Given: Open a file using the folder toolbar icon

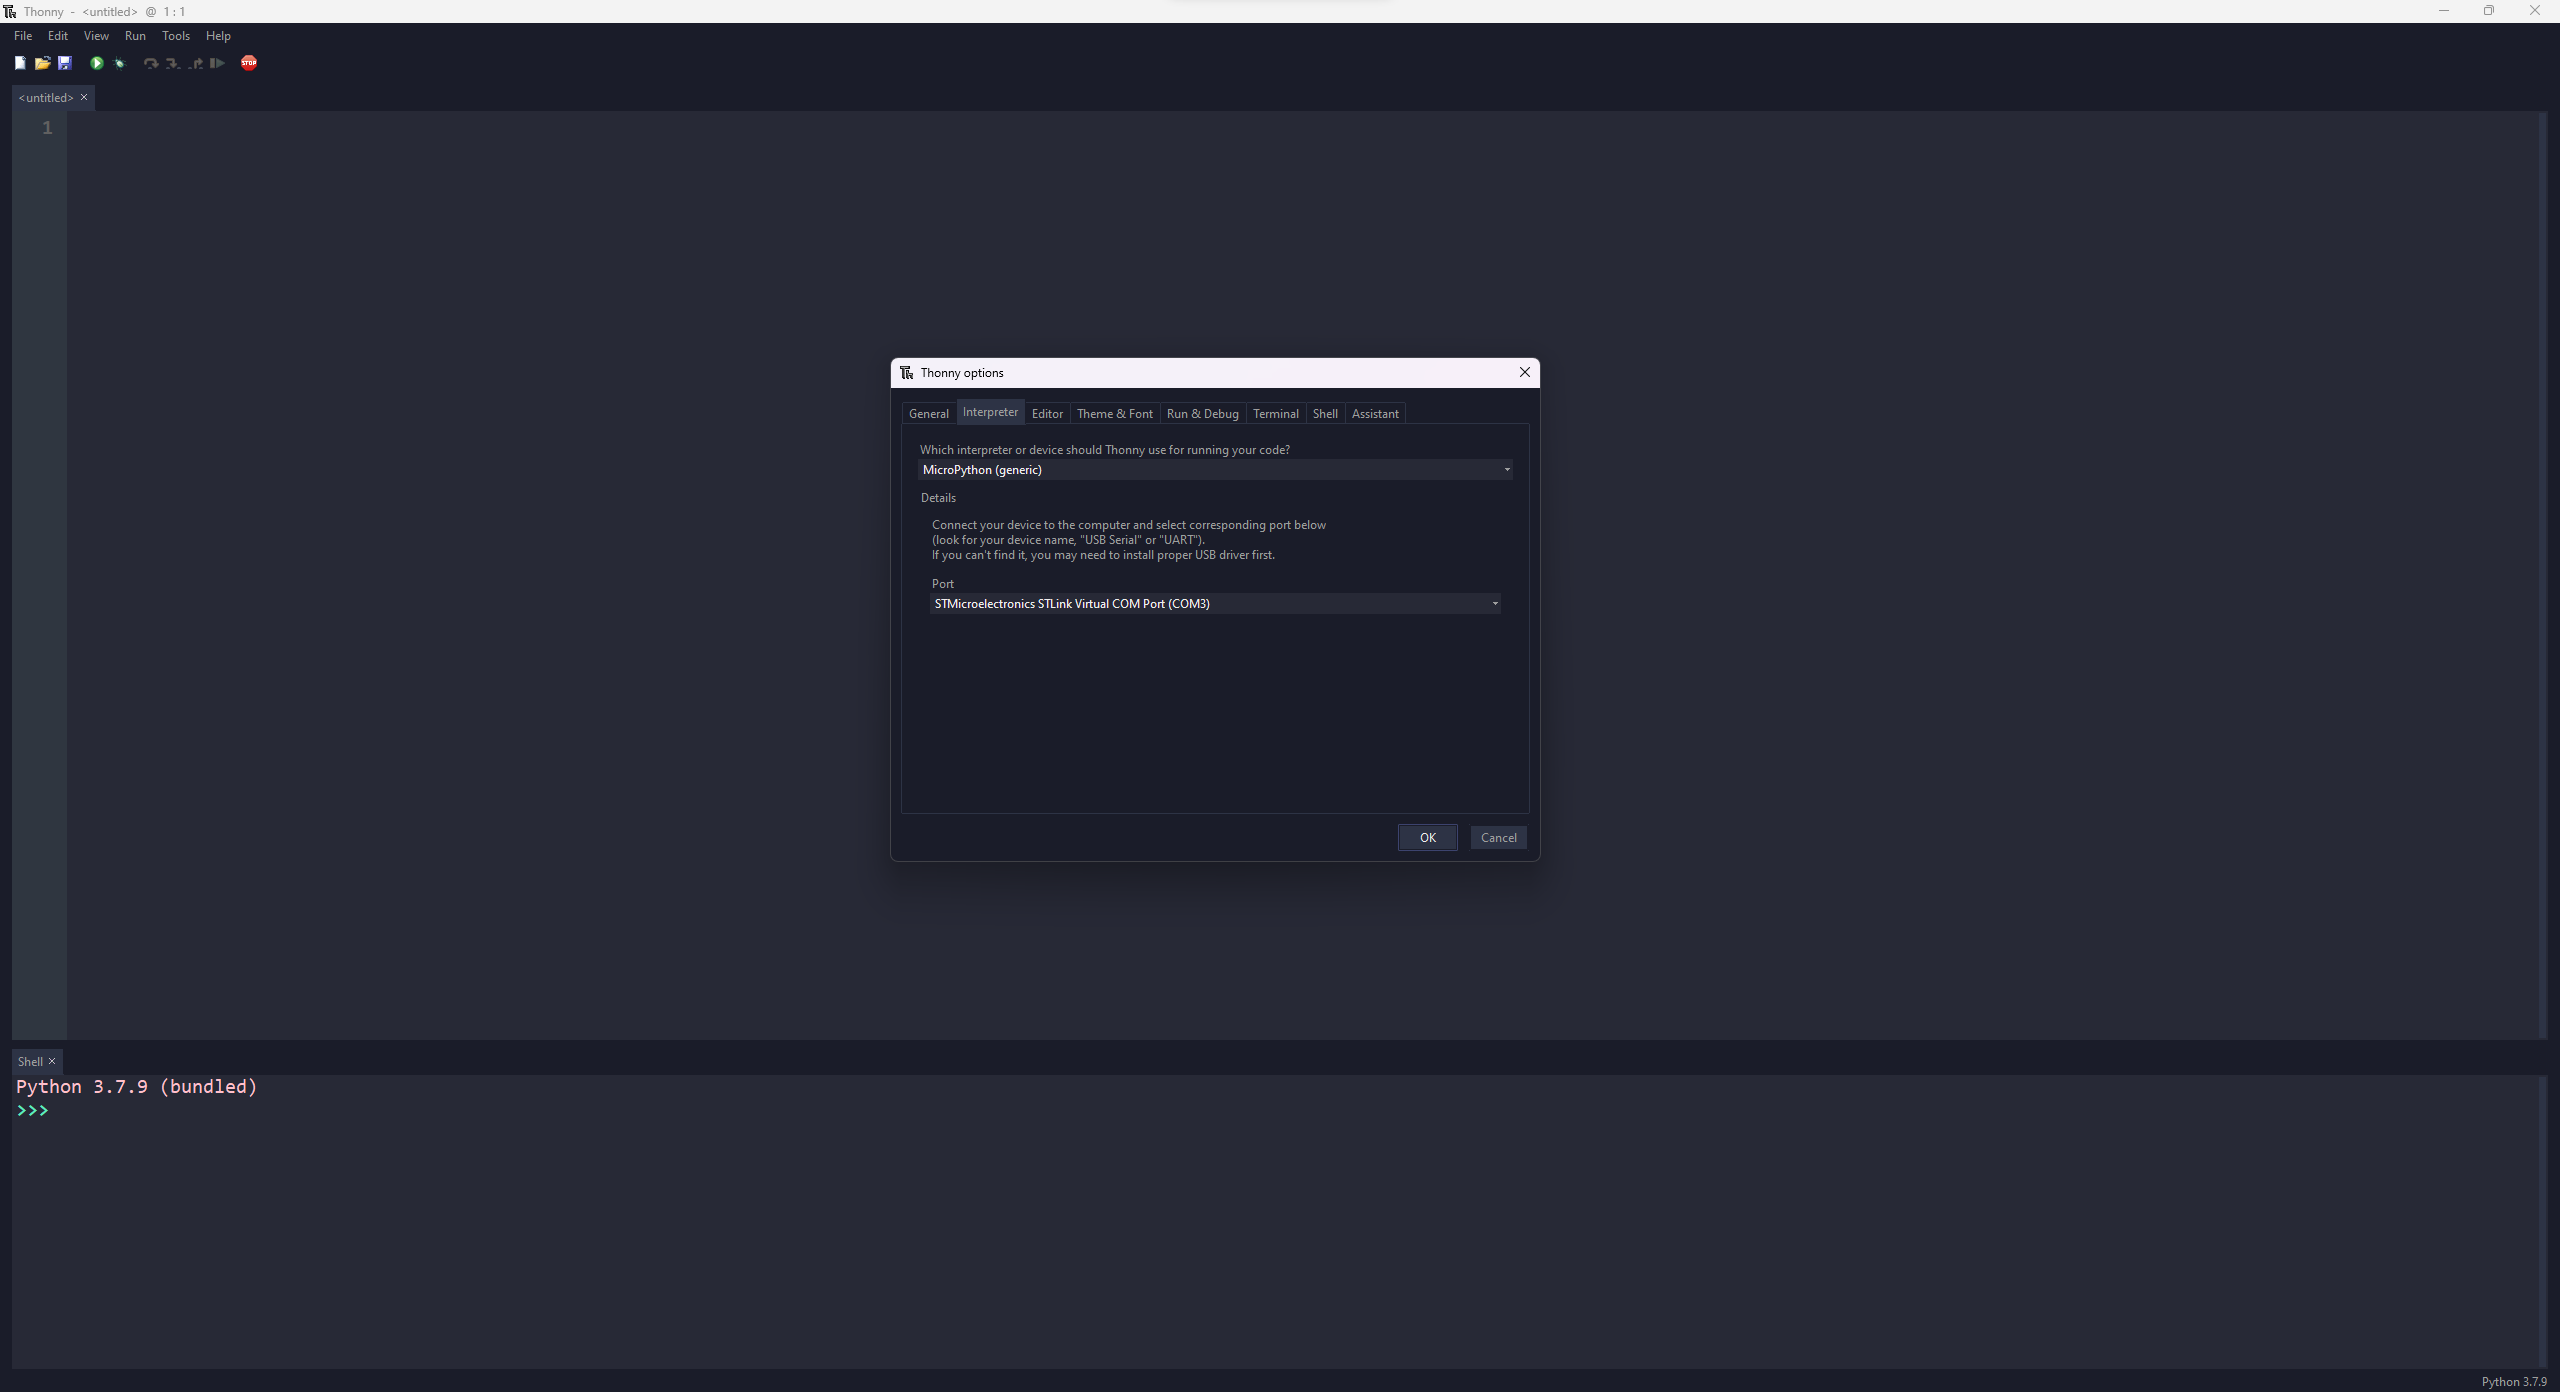Looking at the screenshot, I should [43, 63].
